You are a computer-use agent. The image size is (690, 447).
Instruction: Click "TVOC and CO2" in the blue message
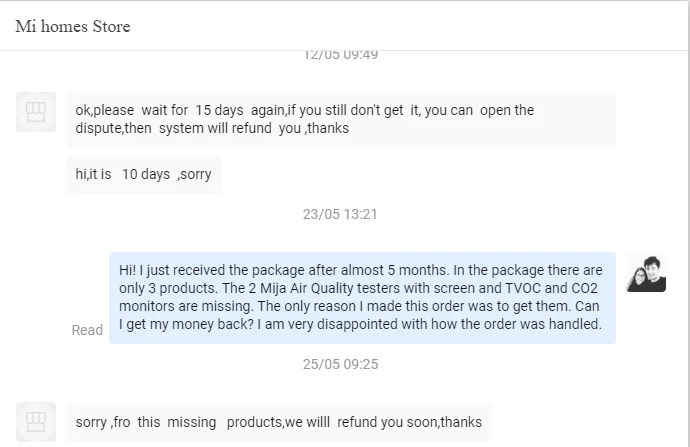[x=516, y=288]
